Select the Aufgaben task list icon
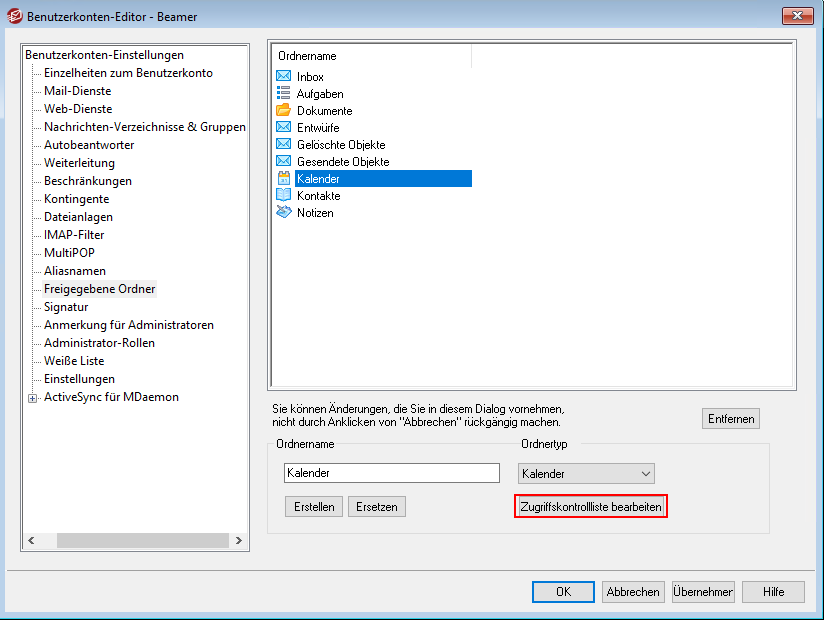The width and height of the screenshot is (824, 620). pos(283,94)
